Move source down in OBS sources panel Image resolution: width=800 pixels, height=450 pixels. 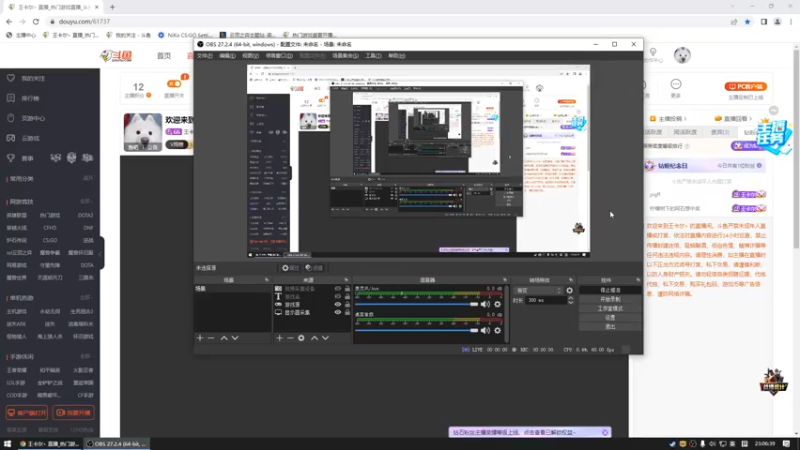pos(326,338)
